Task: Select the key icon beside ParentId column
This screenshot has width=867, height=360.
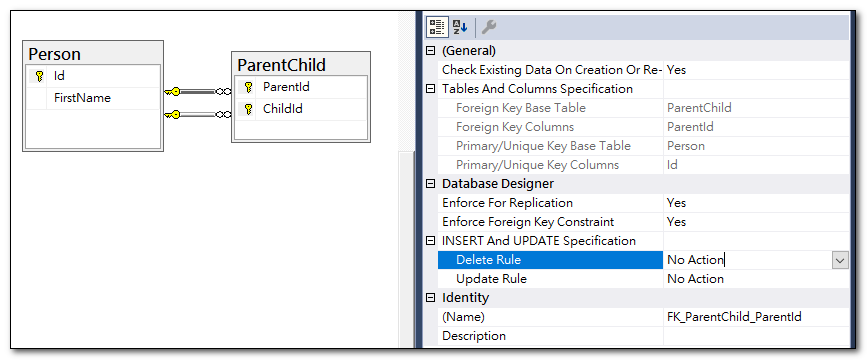Action: [x=248, y=87]
